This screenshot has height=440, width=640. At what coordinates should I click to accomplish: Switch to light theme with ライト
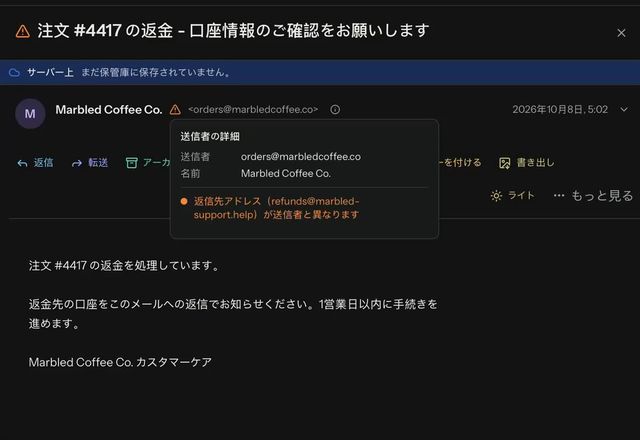512,196
